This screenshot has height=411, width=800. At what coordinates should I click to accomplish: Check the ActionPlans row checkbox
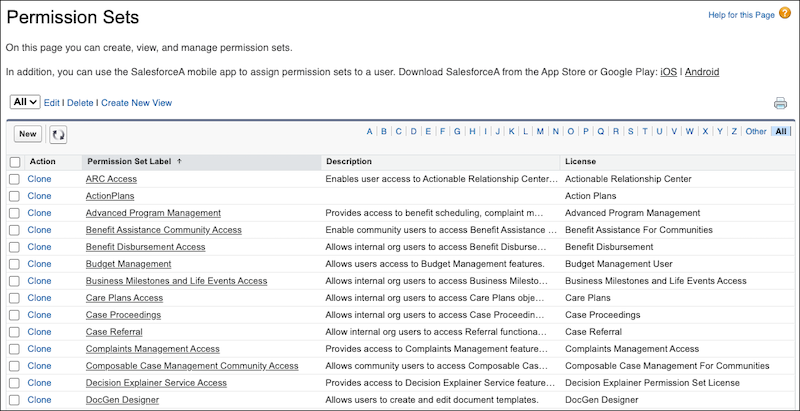15,196
